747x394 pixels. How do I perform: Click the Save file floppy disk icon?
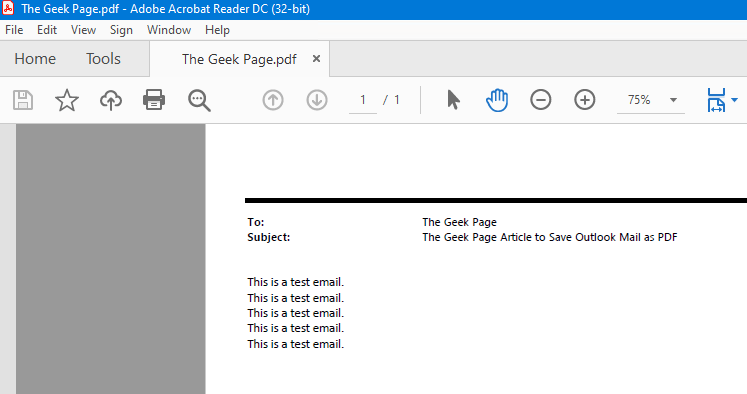[x=23, y=100]
